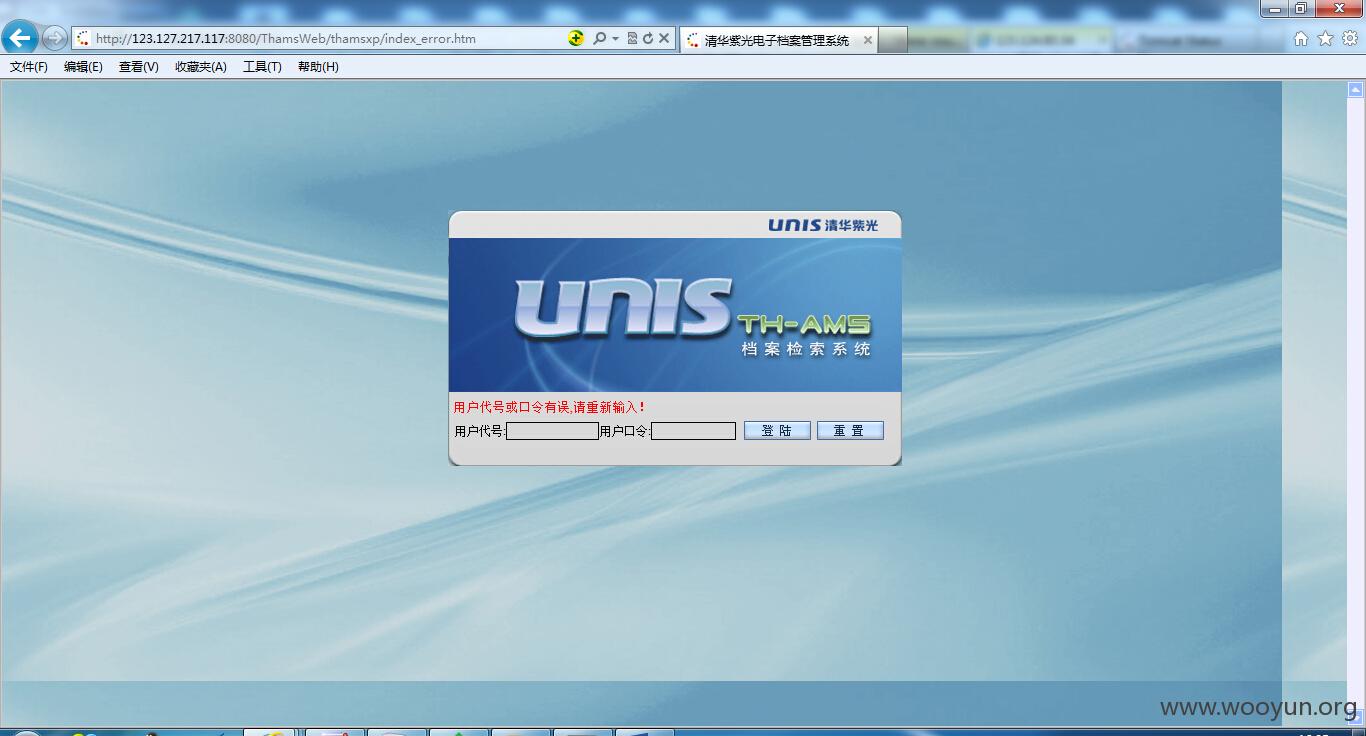Click the green compatibility icon in address bar
The width and height of the screenshot is (1366, 736).
(x=576, y=38)
